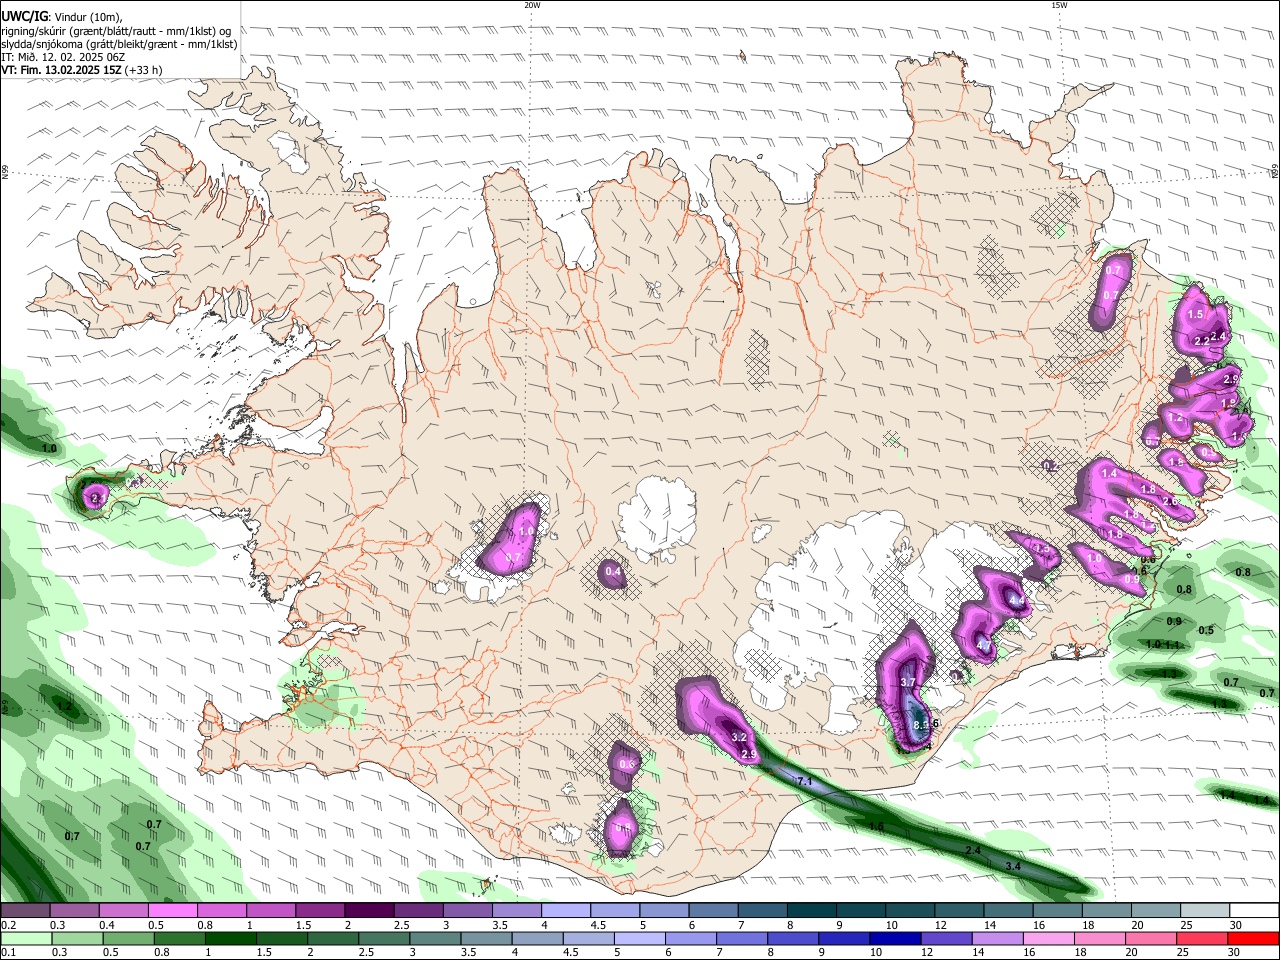The width and height of the screenshot is (1280, 960).
Task: Select the "IT: Mið. 12. 02. 2025 06Z" line
Action: [x=63, y=57]
